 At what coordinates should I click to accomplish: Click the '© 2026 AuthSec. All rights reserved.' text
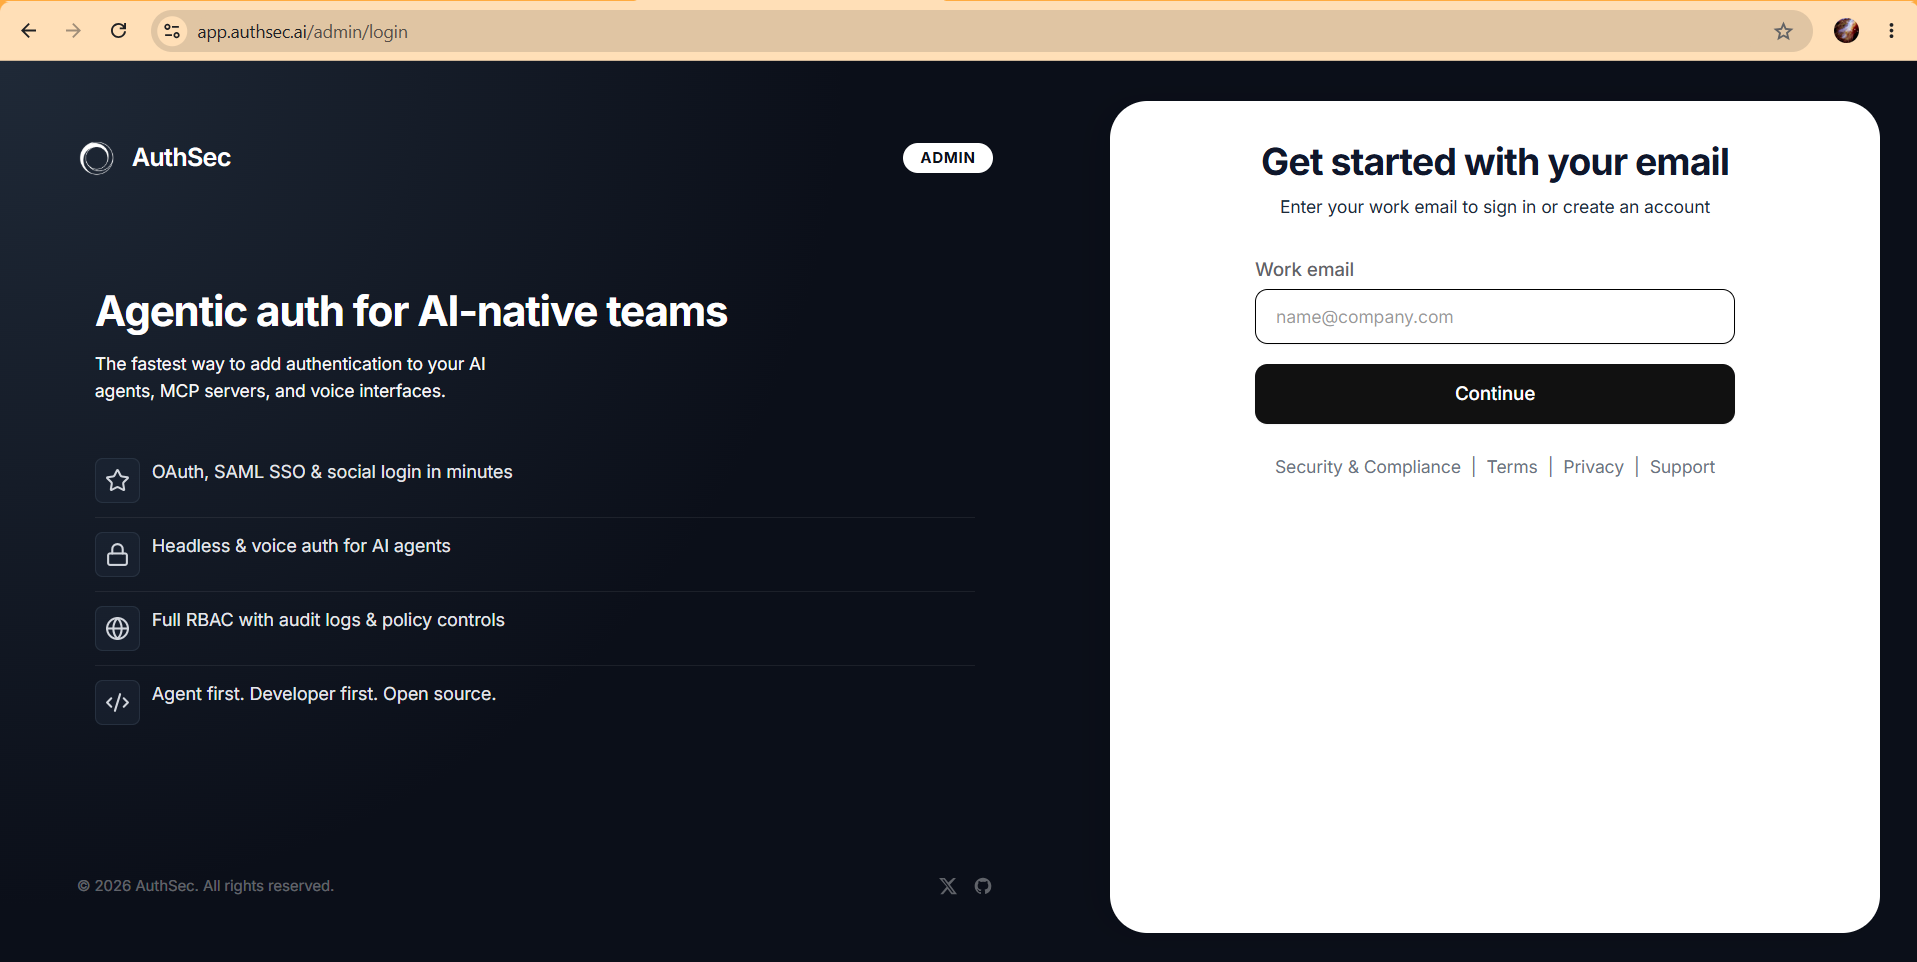coord(206,886)
